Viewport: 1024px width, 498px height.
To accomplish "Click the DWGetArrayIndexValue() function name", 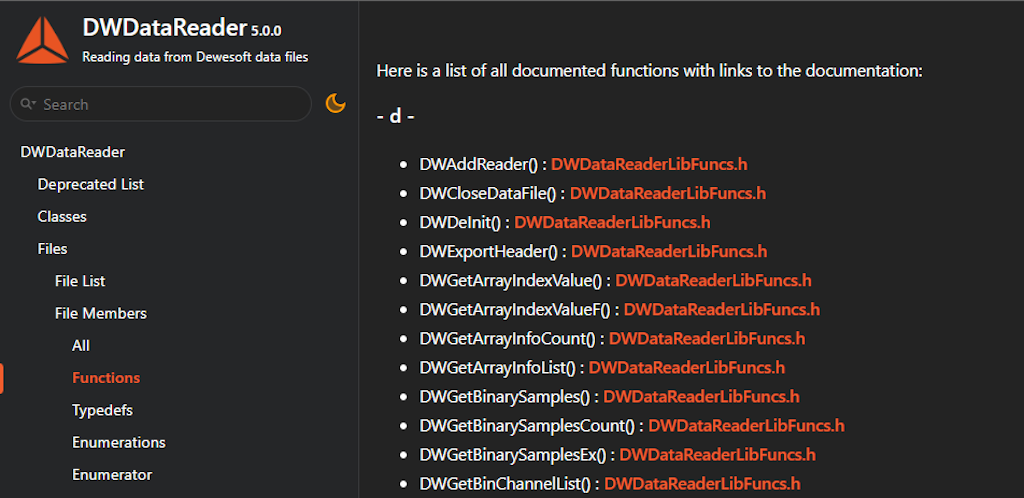I will 511,281.
